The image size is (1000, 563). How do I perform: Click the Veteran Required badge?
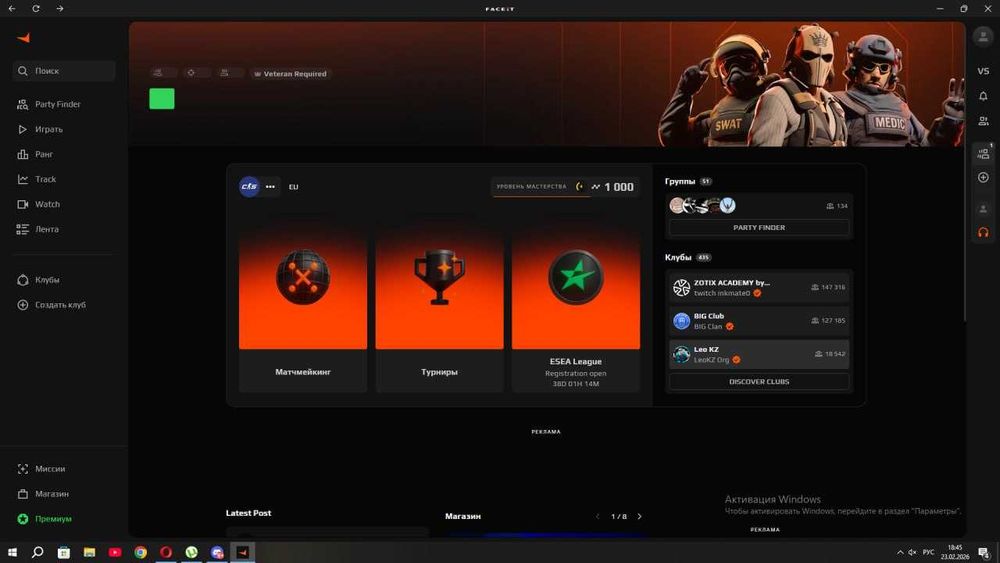pos(290,74)
